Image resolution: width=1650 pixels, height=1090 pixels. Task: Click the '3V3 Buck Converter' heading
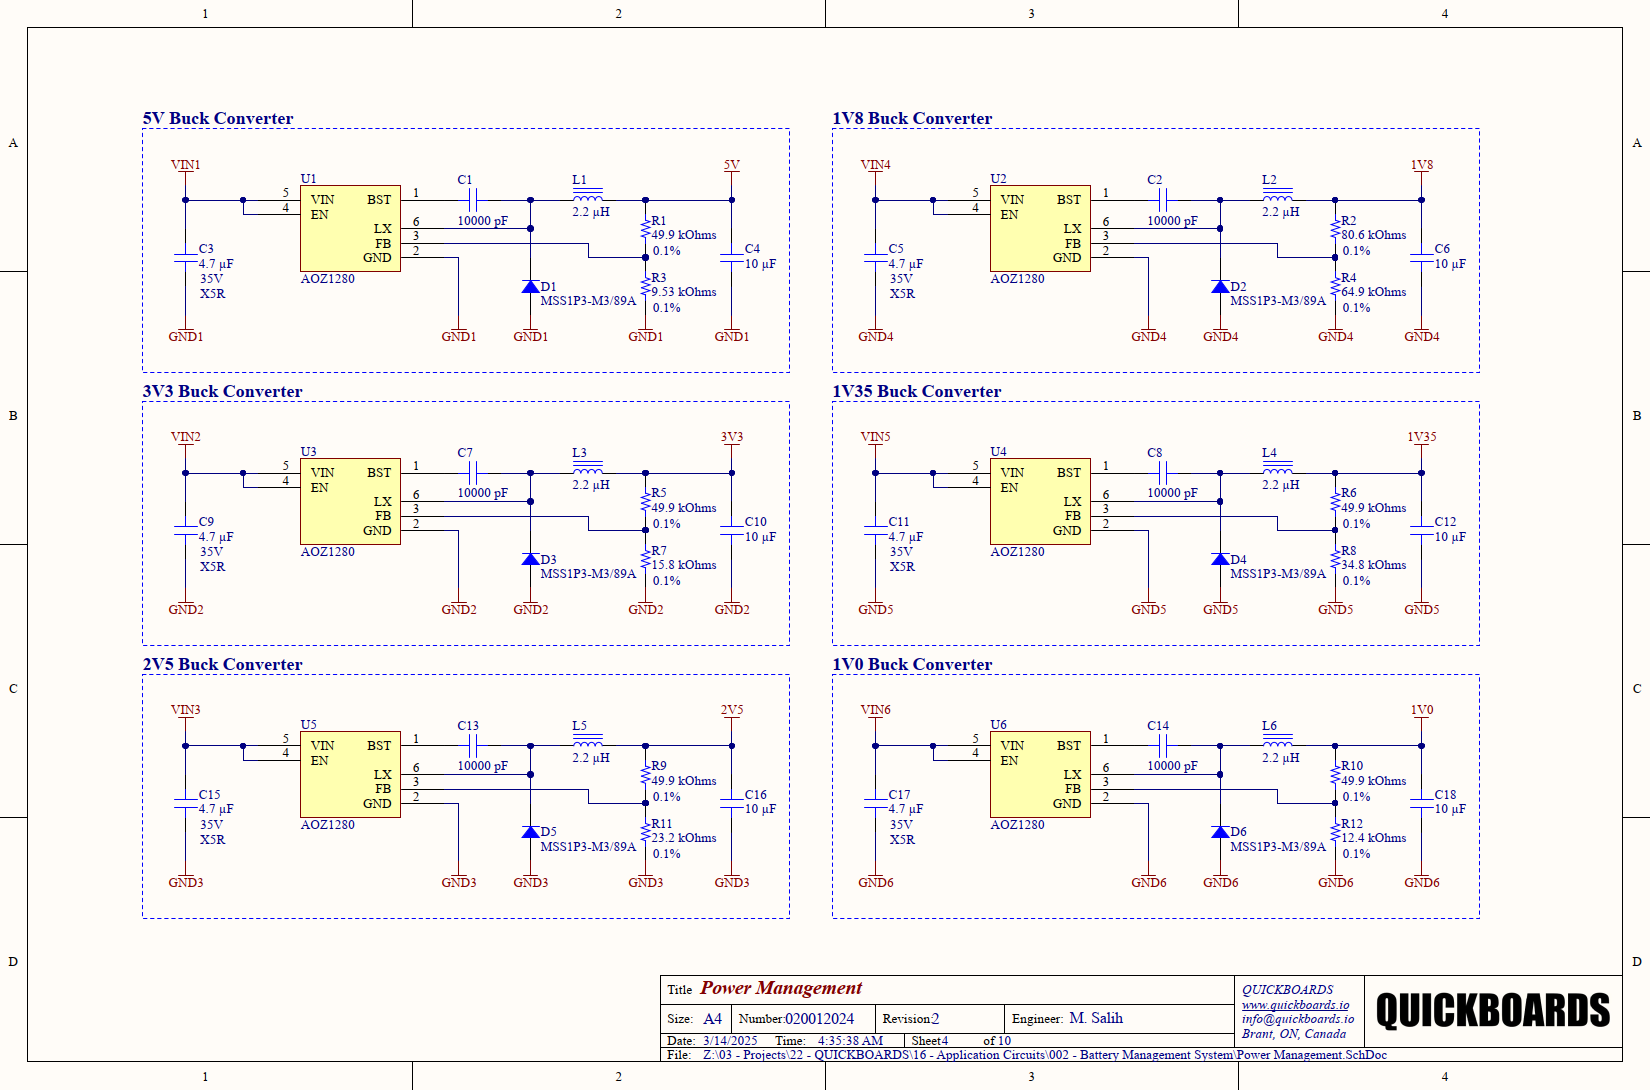pos(222,391)
